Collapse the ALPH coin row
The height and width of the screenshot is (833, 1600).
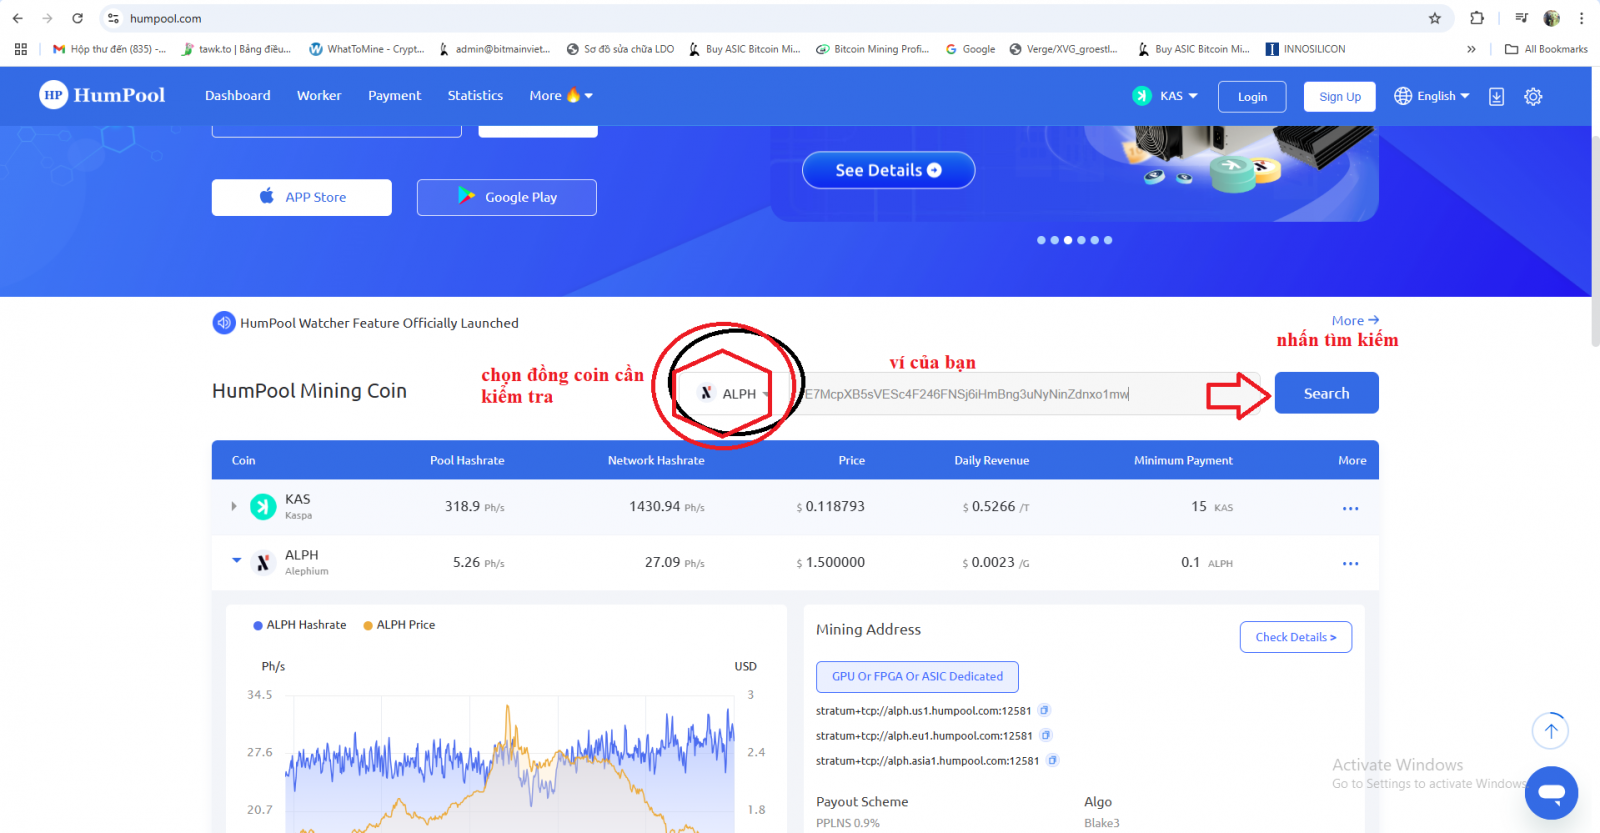pyautogui.click(x=237, y=560)
